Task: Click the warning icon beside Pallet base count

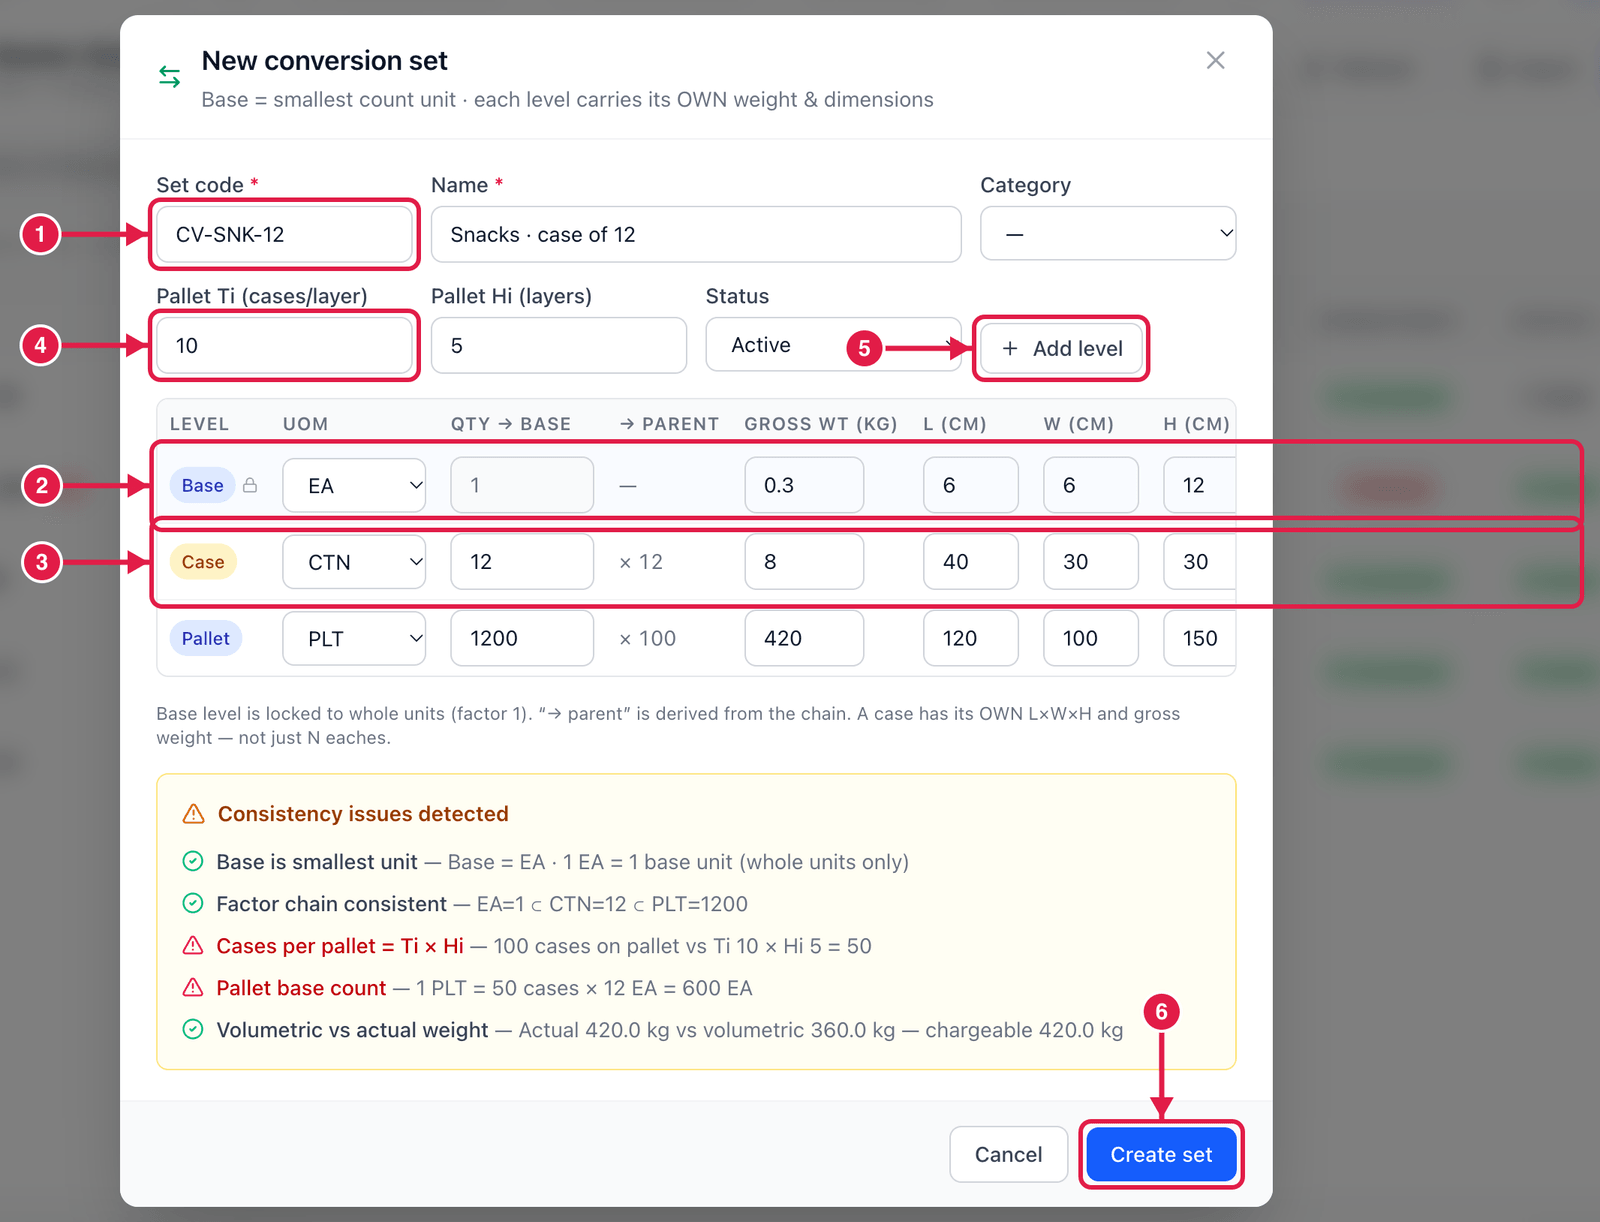Action: [x=193, y=987]
